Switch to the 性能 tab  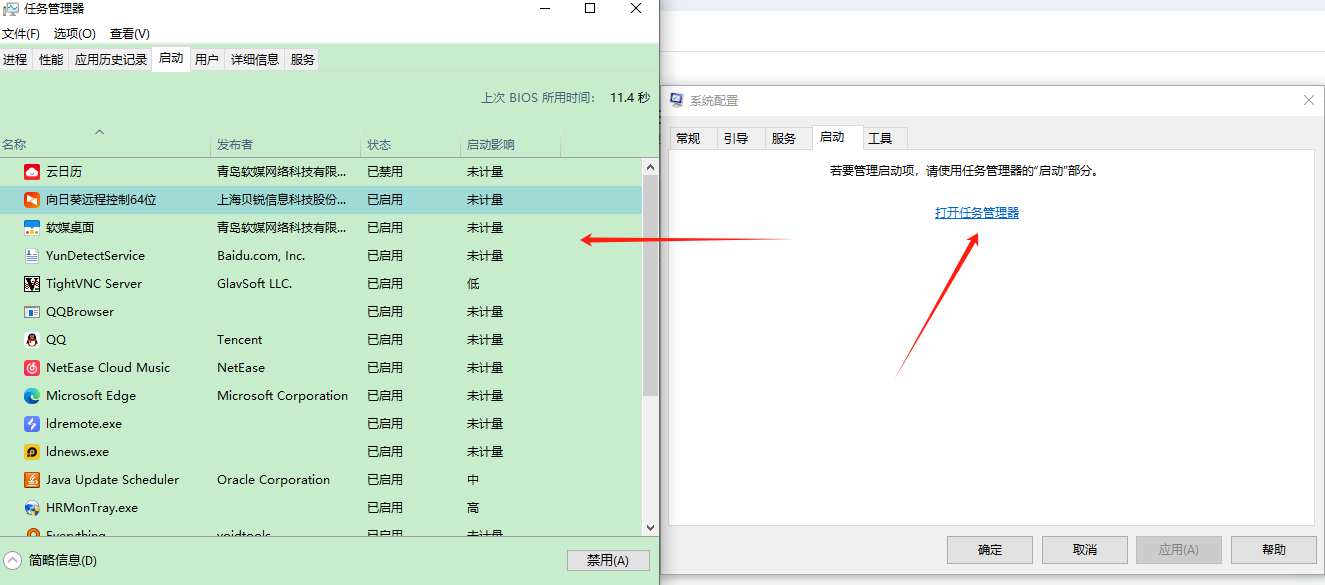coord(51,60)
